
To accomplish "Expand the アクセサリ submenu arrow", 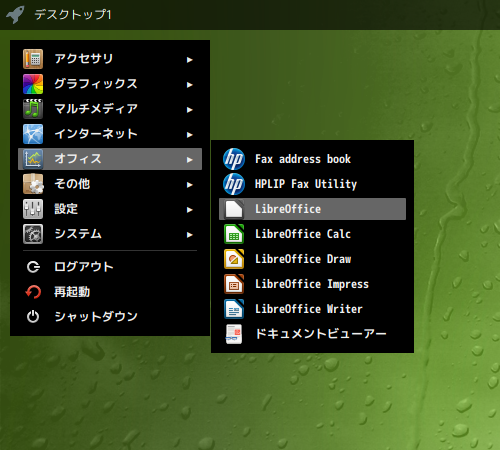I will [190, 60].
